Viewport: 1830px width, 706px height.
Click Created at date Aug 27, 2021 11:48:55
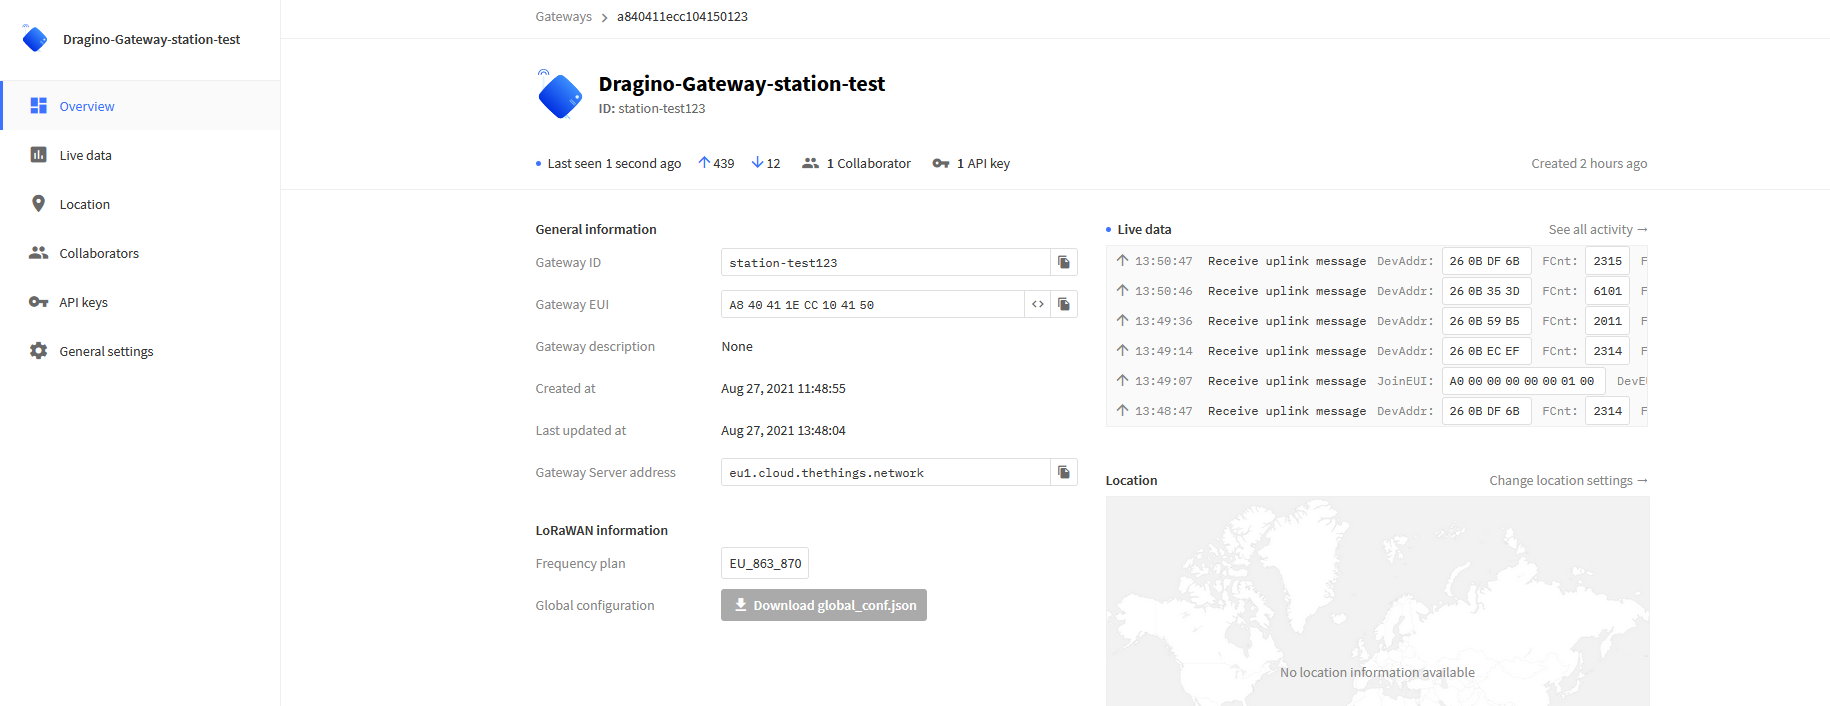pyautogui.click(x=783, y=388)
